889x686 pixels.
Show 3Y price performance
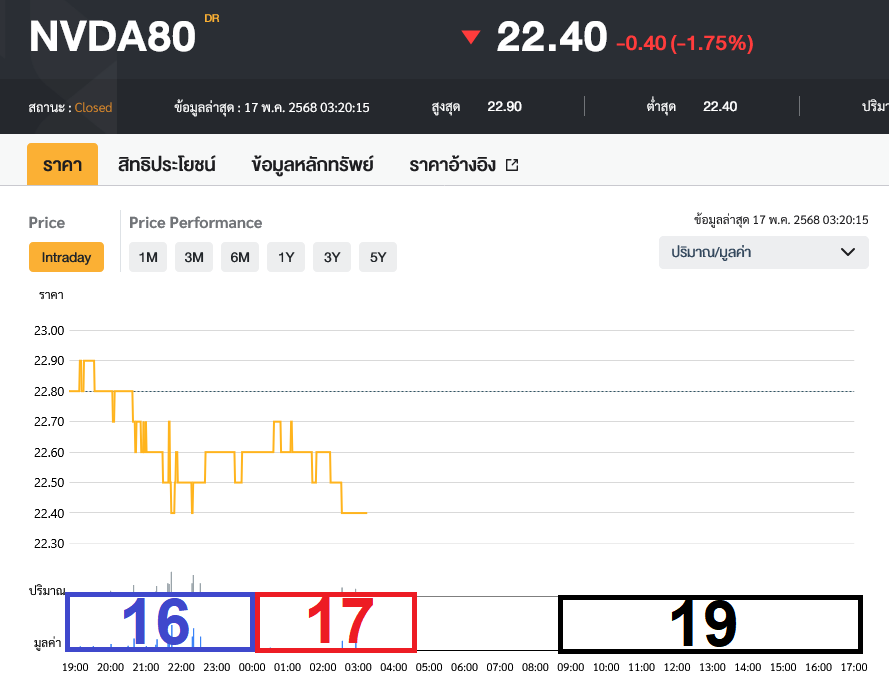(x=332, y=257)
